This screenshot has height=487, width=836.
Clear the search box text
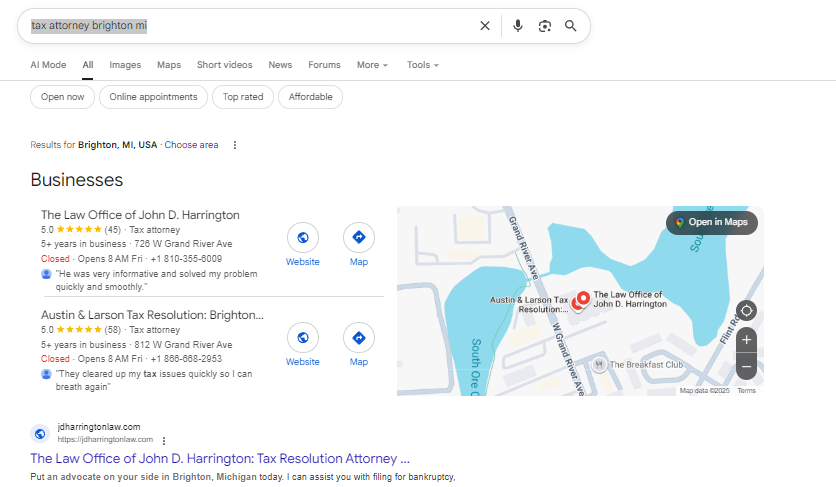pyautogui.click(x=485, y=26)
